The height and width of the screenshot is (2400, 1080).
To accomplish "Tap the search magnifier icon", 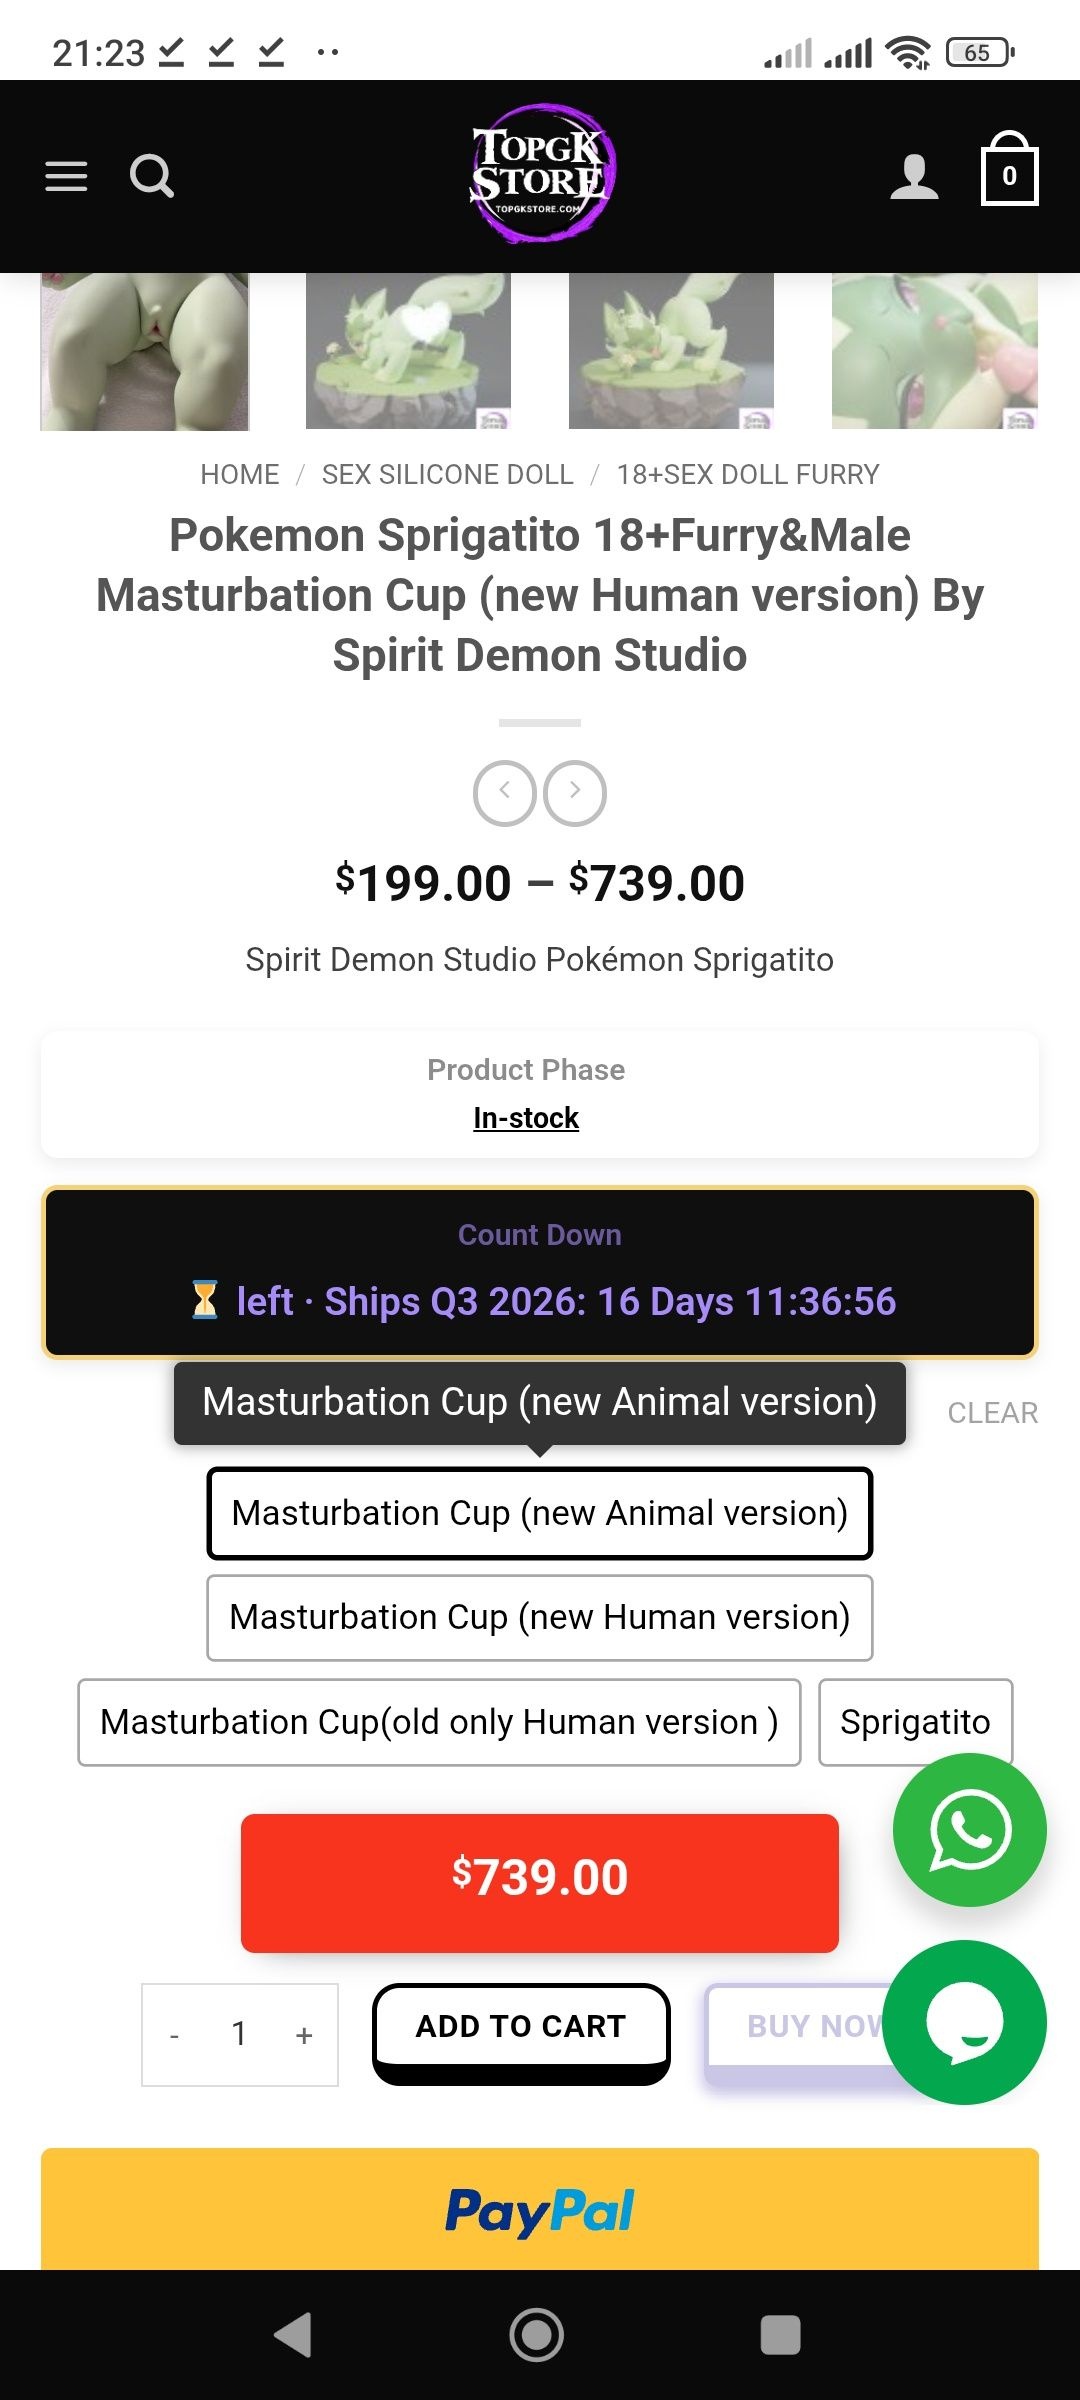I will [152, 176].
